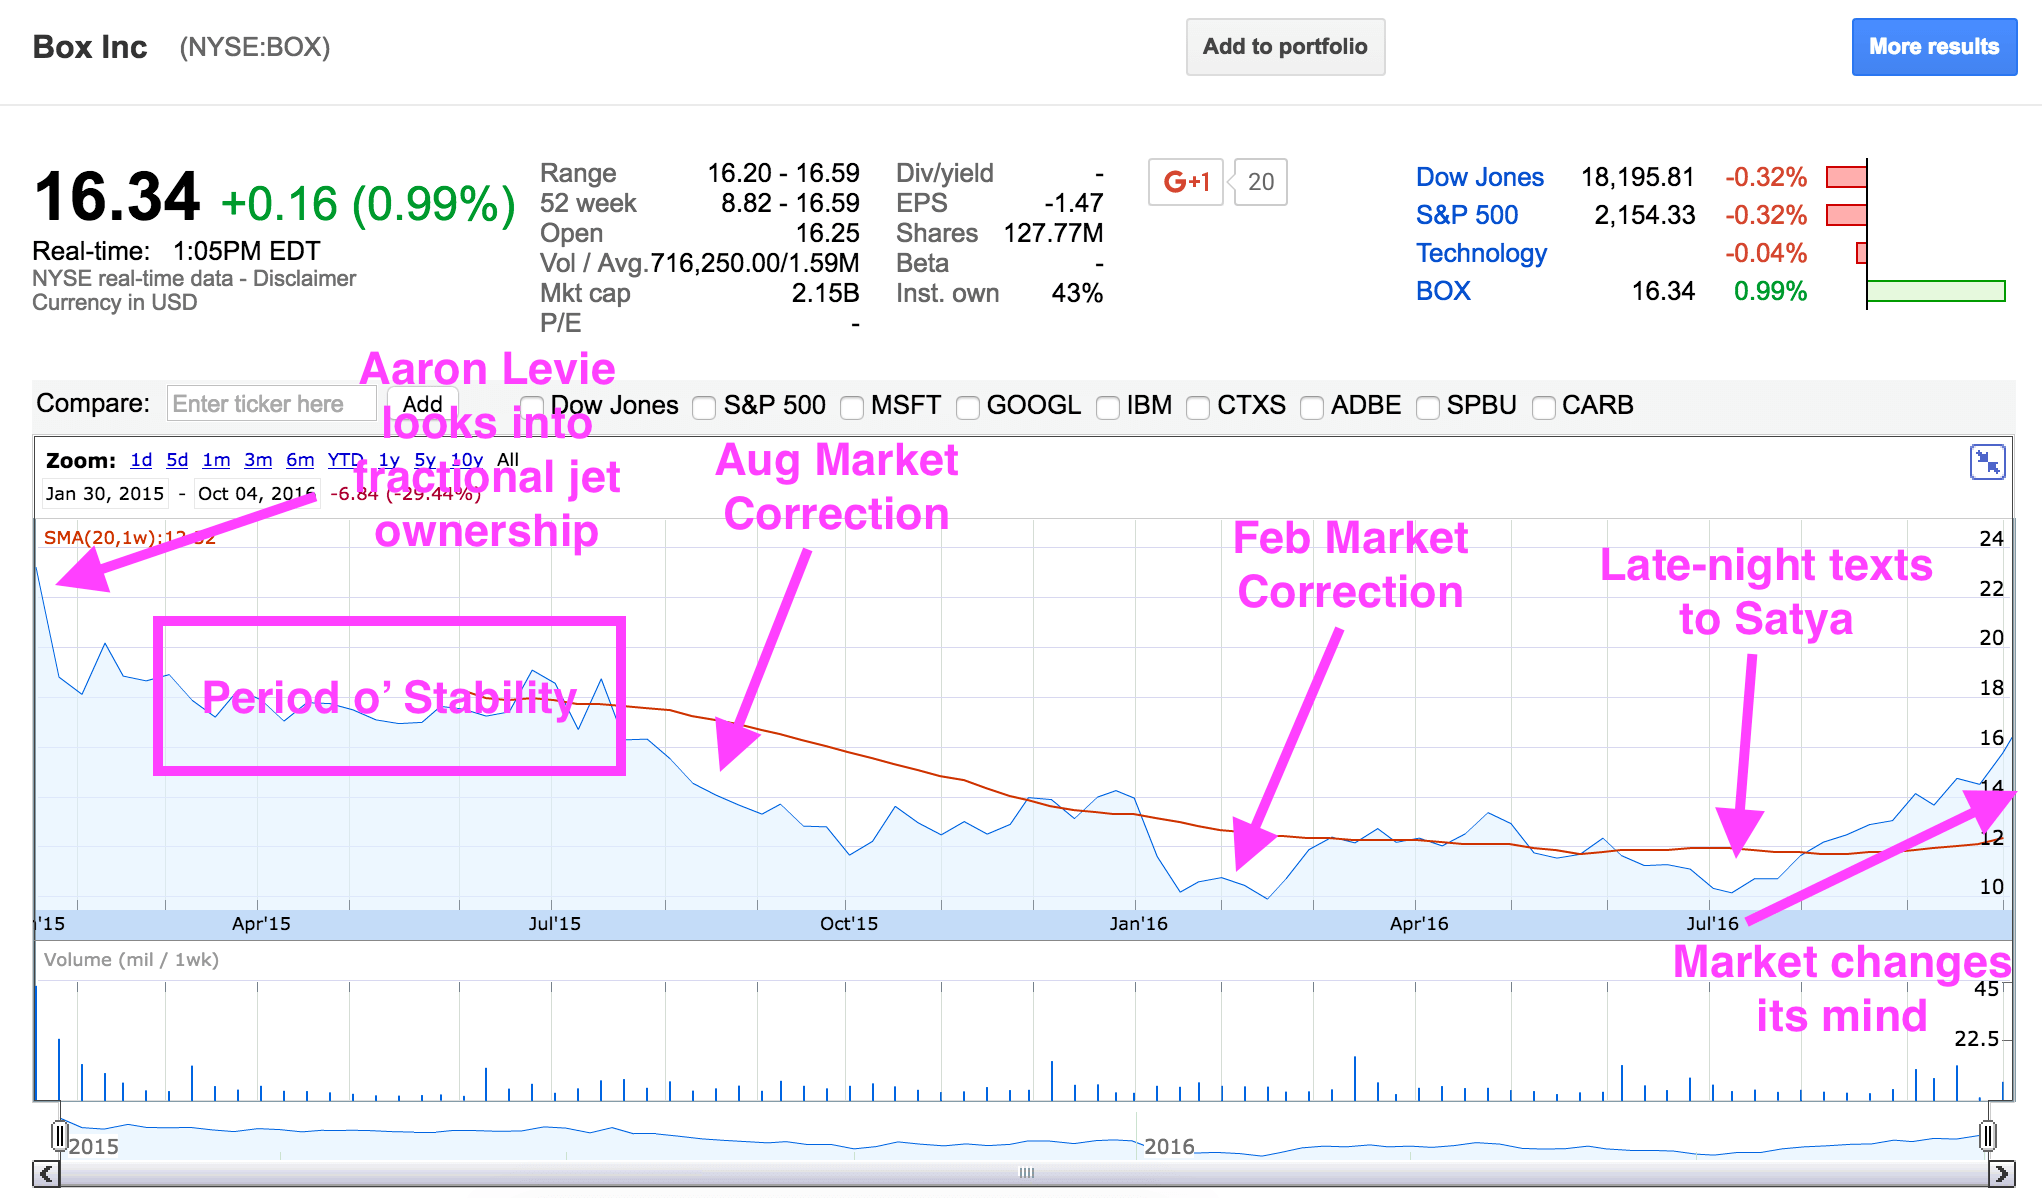Grab the right range slider handle
The height and width of the screenshot is (1198, 2042).
1988,1136
